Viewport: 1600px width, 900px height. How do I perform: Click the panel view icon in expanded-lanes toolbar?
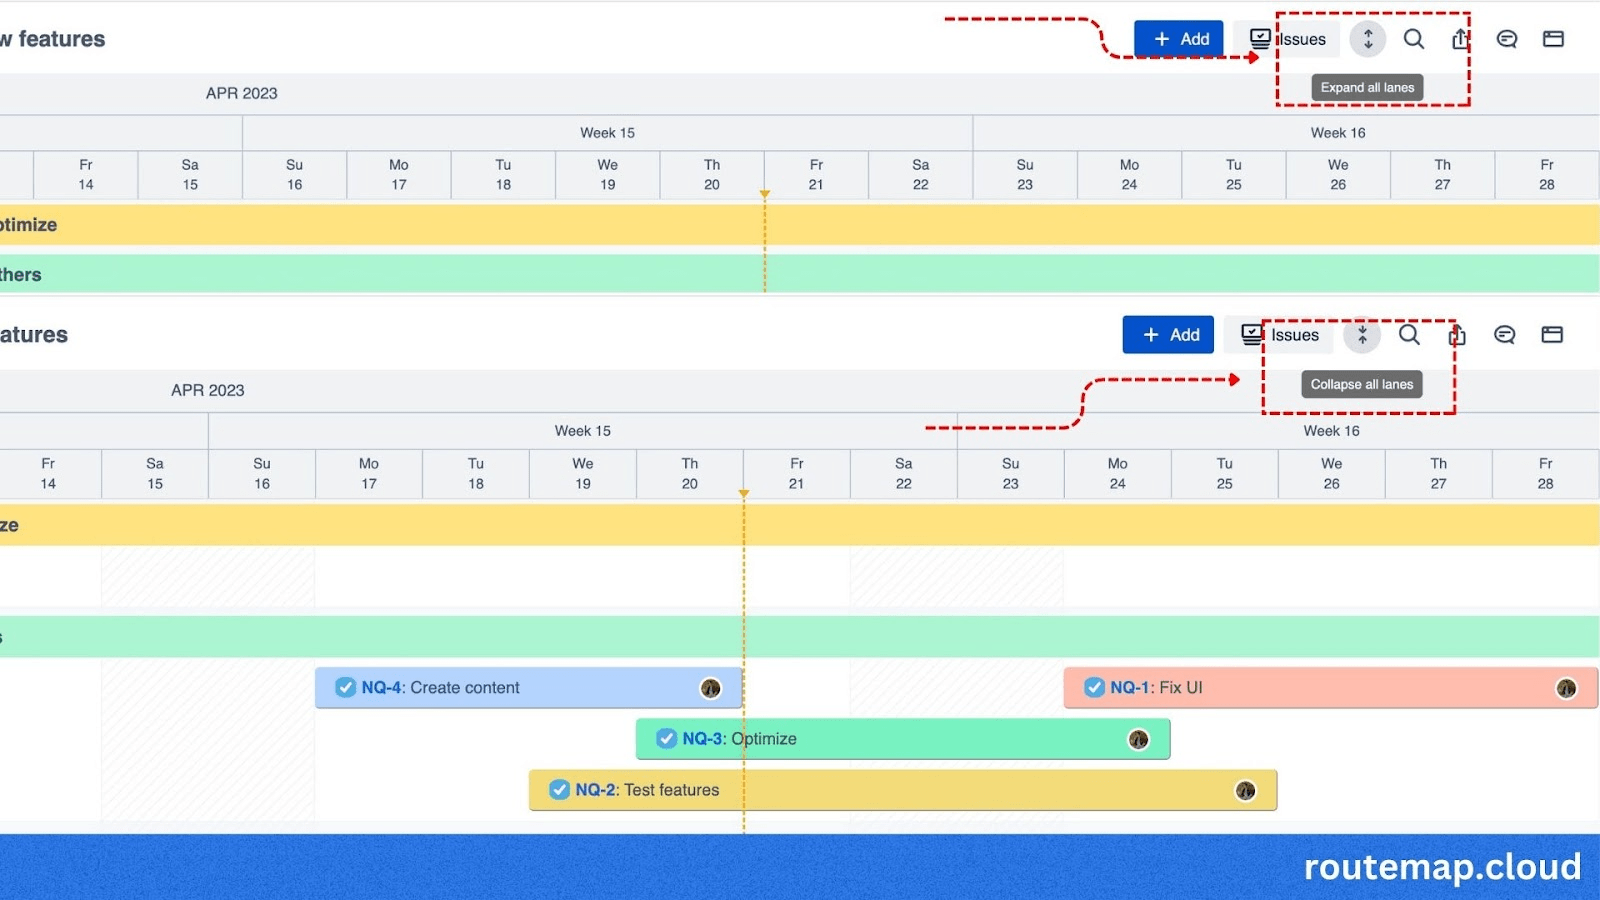pos(1551,335)
